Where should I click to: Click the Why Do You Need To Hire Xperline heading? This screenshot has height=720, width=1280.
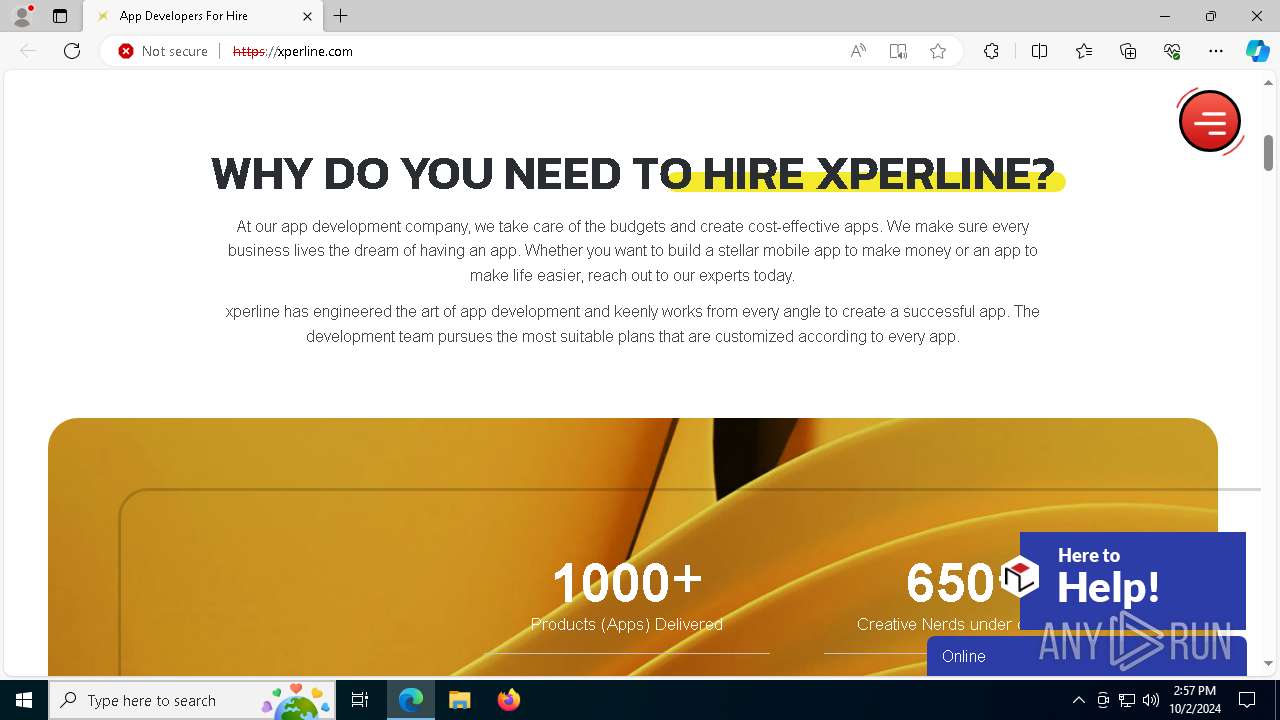click(x=633, y=174)
